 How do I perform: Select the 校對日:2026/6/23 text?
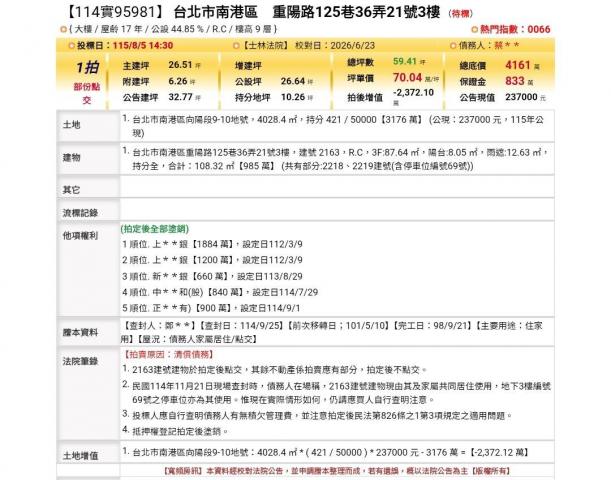click(x=335, y=46)
